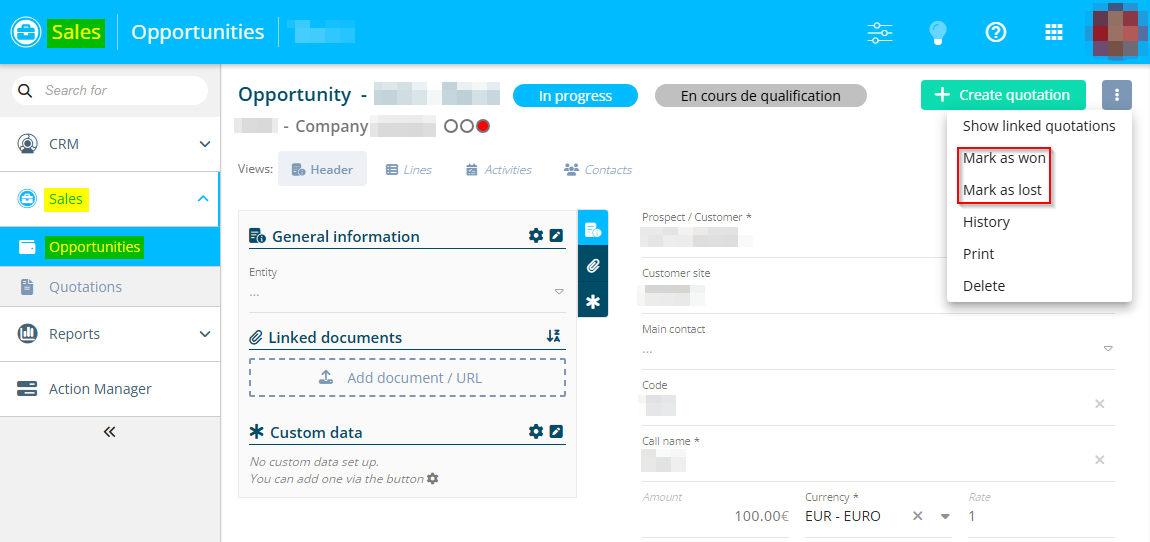
Task: Click General information gear settings icon
Action: [536, 236]
